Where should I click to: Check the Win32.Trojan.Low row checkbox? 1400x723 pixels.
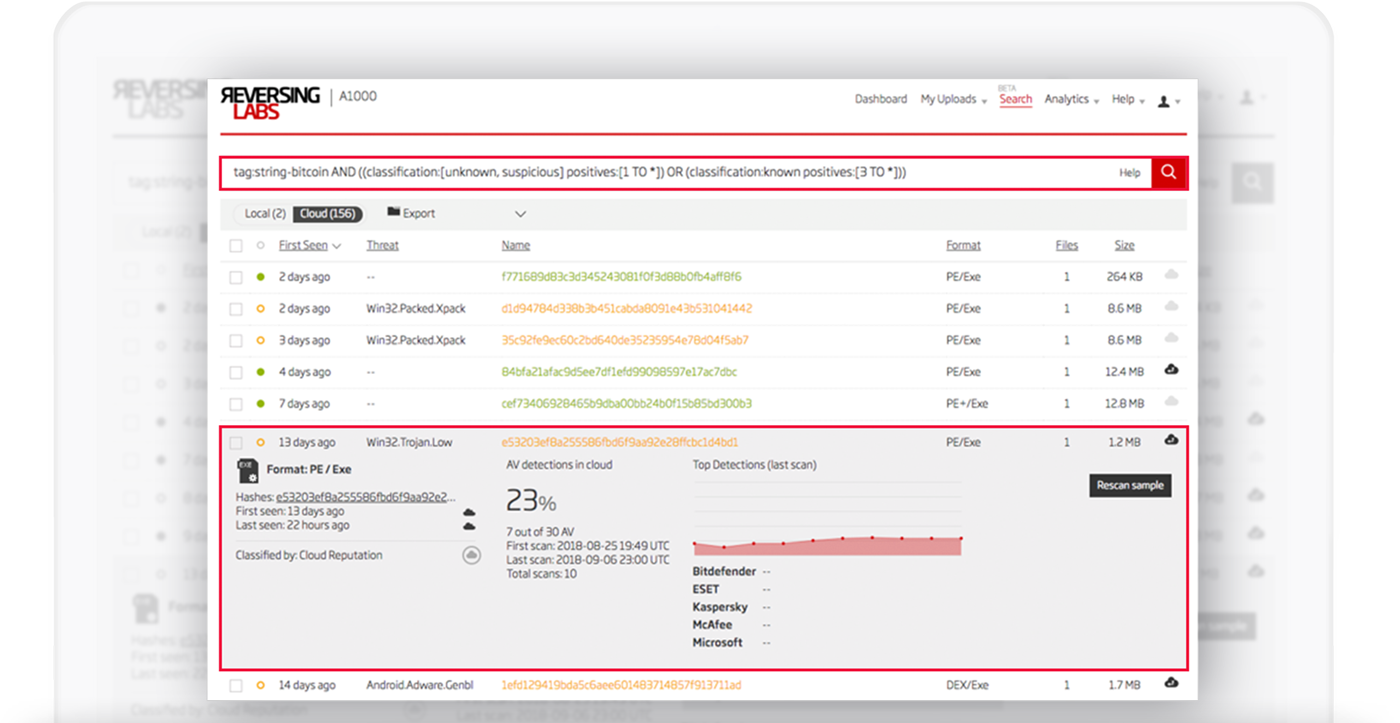pos(236,443)
